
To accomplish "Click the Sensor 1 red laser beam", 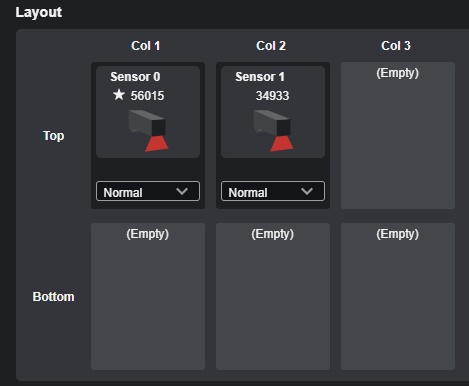I will 282,144.
